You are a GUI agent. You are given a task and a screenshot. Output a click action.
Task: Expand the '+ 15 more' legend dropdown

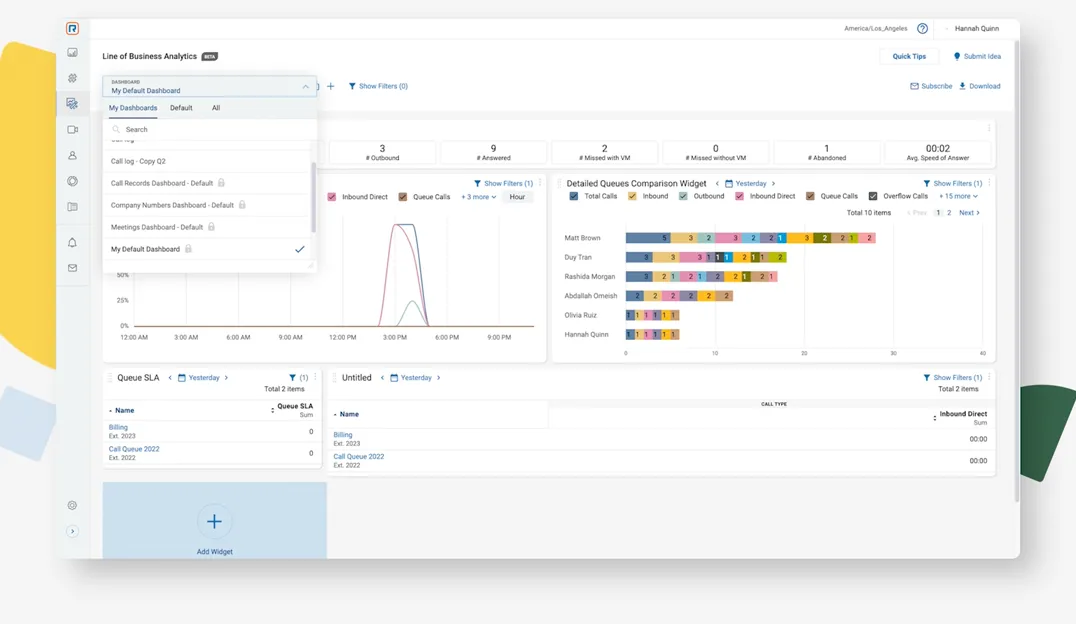pyautogui.click(x=958, y=197)
